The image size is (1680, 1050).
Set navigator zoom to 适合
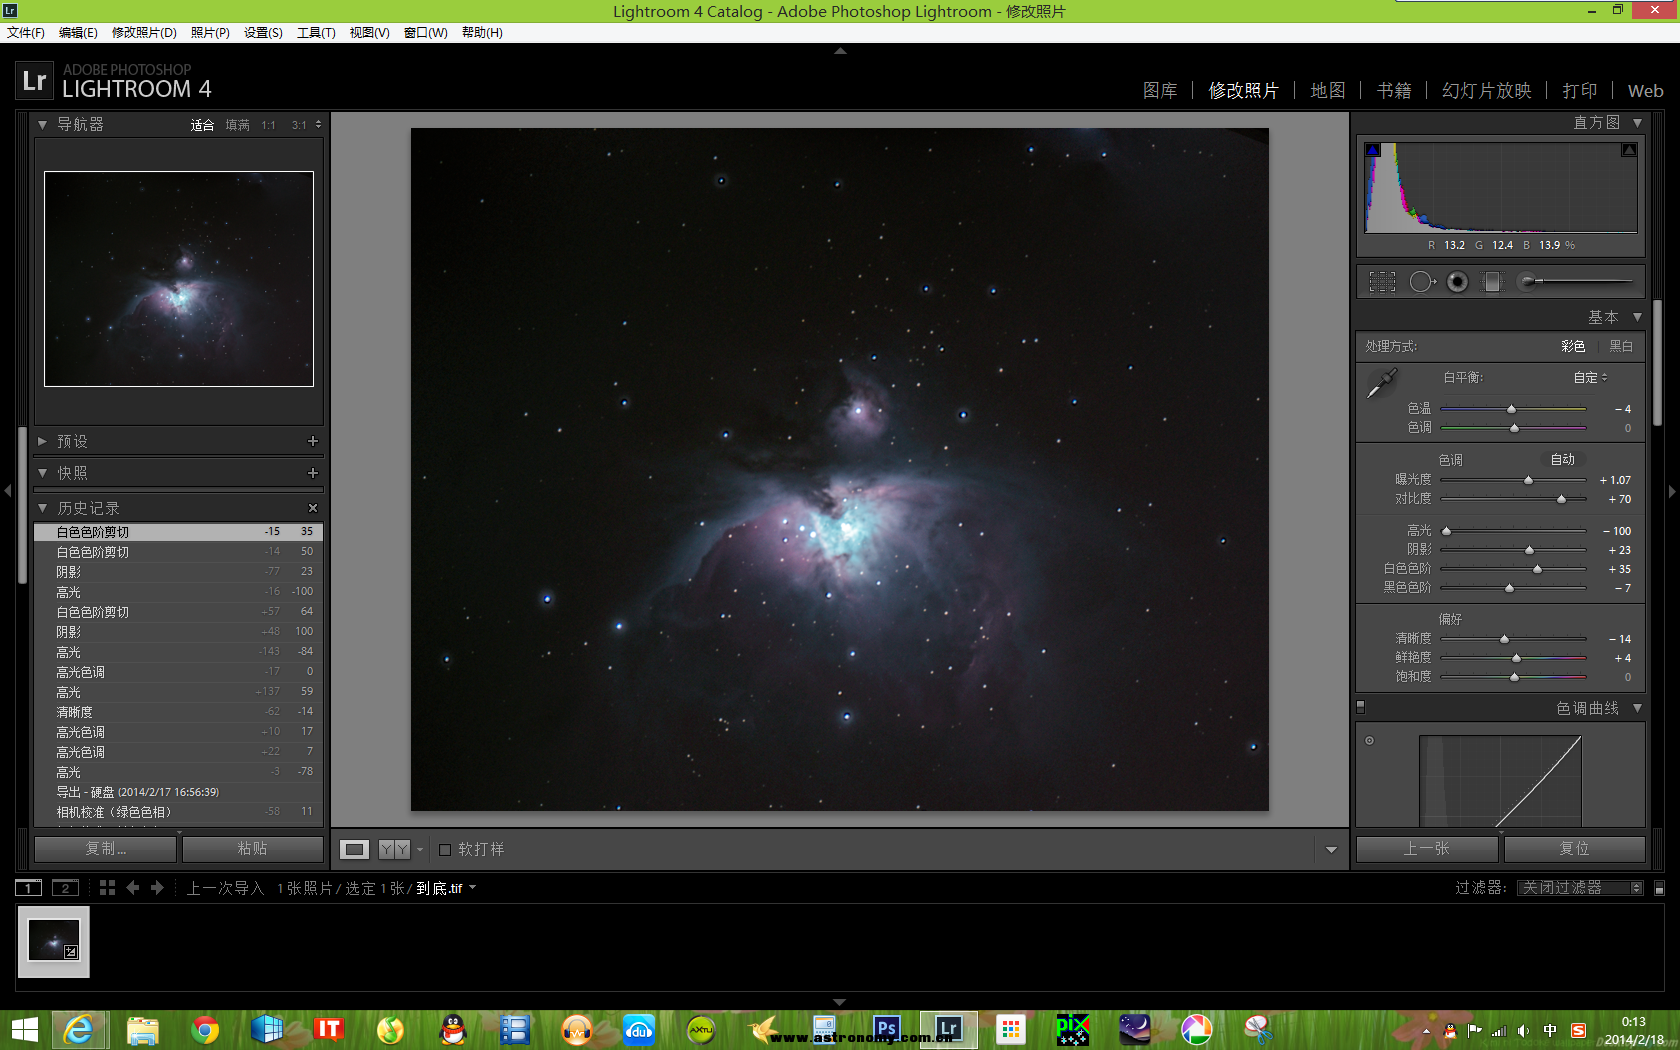(x=202, y=125)
